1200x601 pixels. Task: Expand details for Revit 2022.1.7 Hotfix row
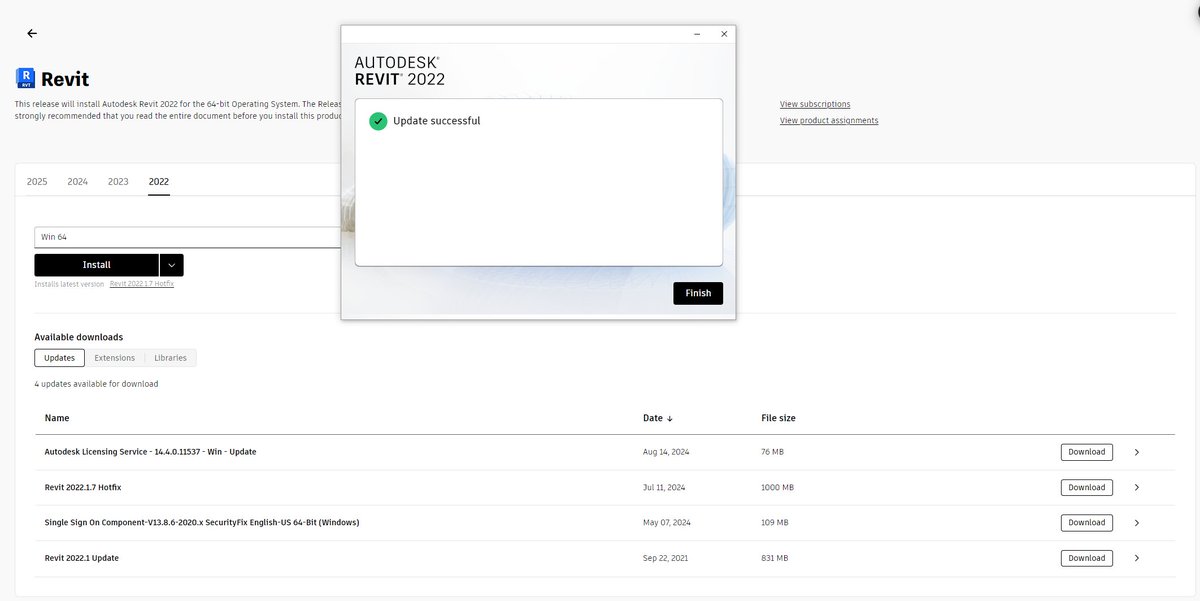[x=1137, y=488]
